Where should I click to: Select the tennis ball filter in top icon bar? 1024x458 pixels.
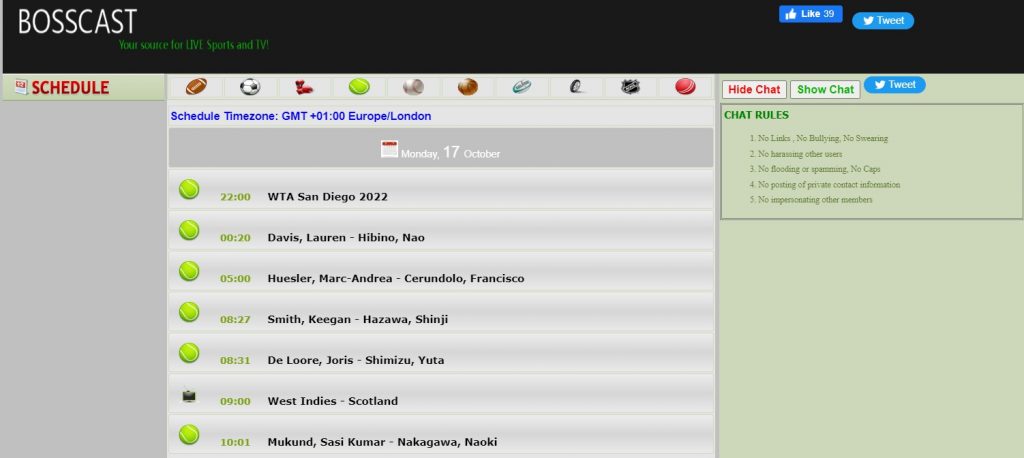coord(359,87)
